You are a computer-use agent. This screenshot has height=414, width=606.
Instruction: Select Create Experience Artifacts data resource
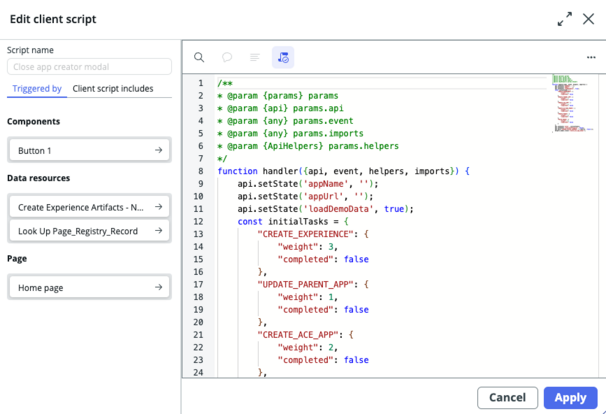(89, 207)
